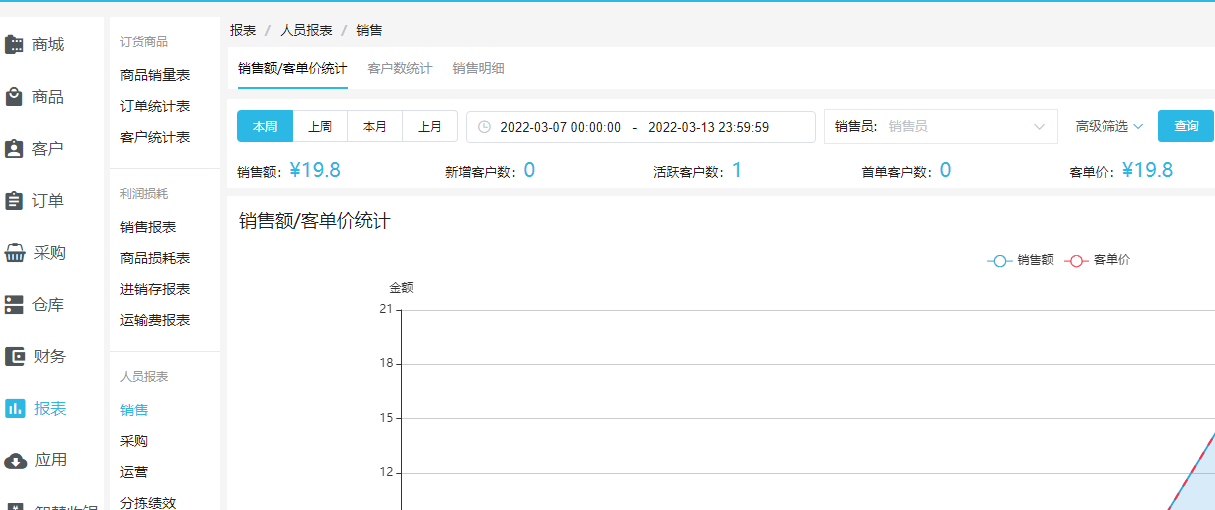Click the 查询 query button
This screenshot has height=510, width=1215.
(1186, 126)
